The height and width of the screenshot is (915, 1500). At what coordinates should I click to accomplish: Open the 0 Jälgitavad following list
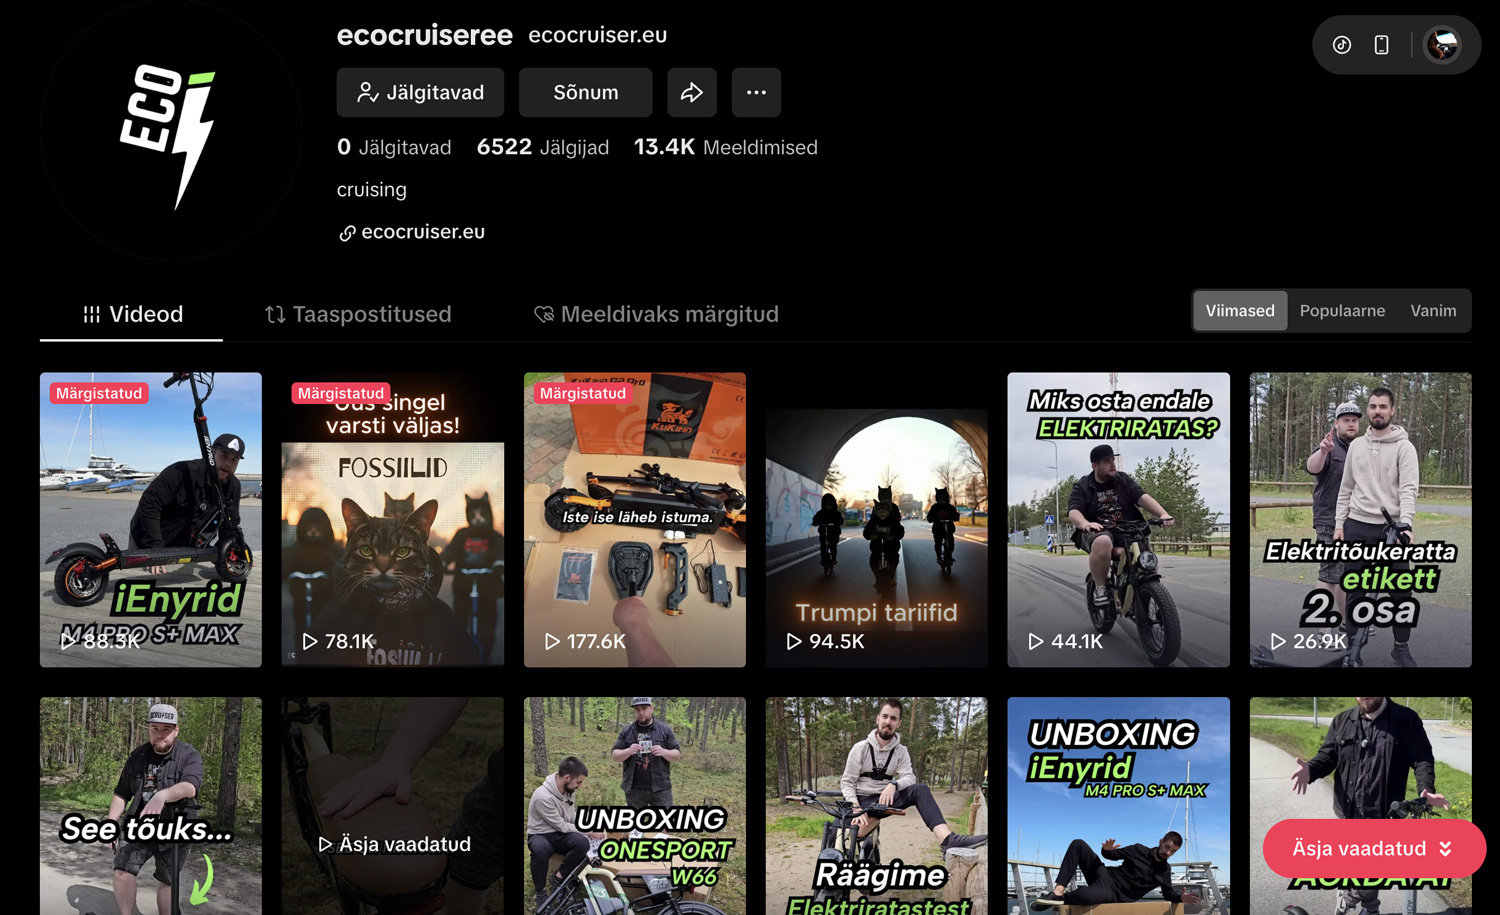coord(394,147)
